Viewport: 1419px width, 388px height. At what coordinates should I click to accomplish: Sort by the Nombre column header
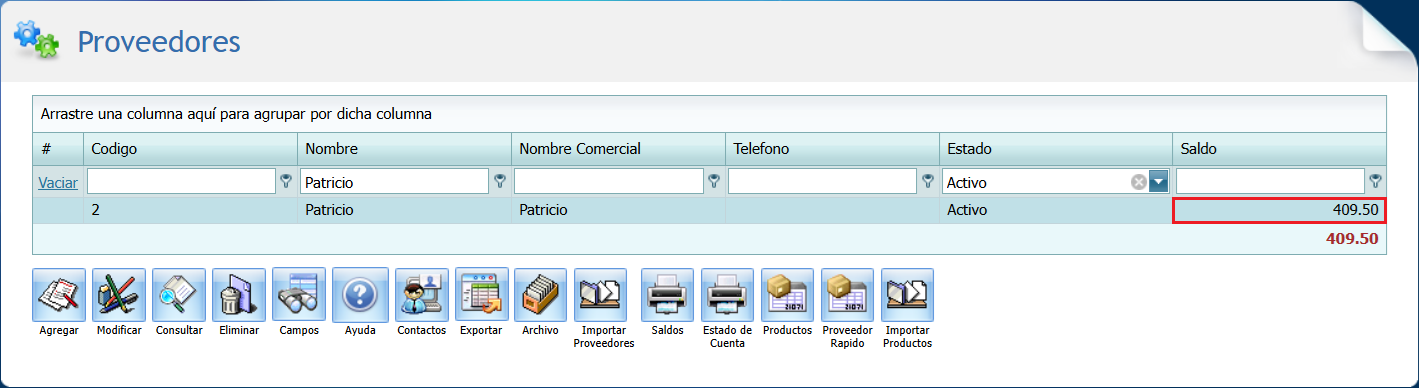404,149
